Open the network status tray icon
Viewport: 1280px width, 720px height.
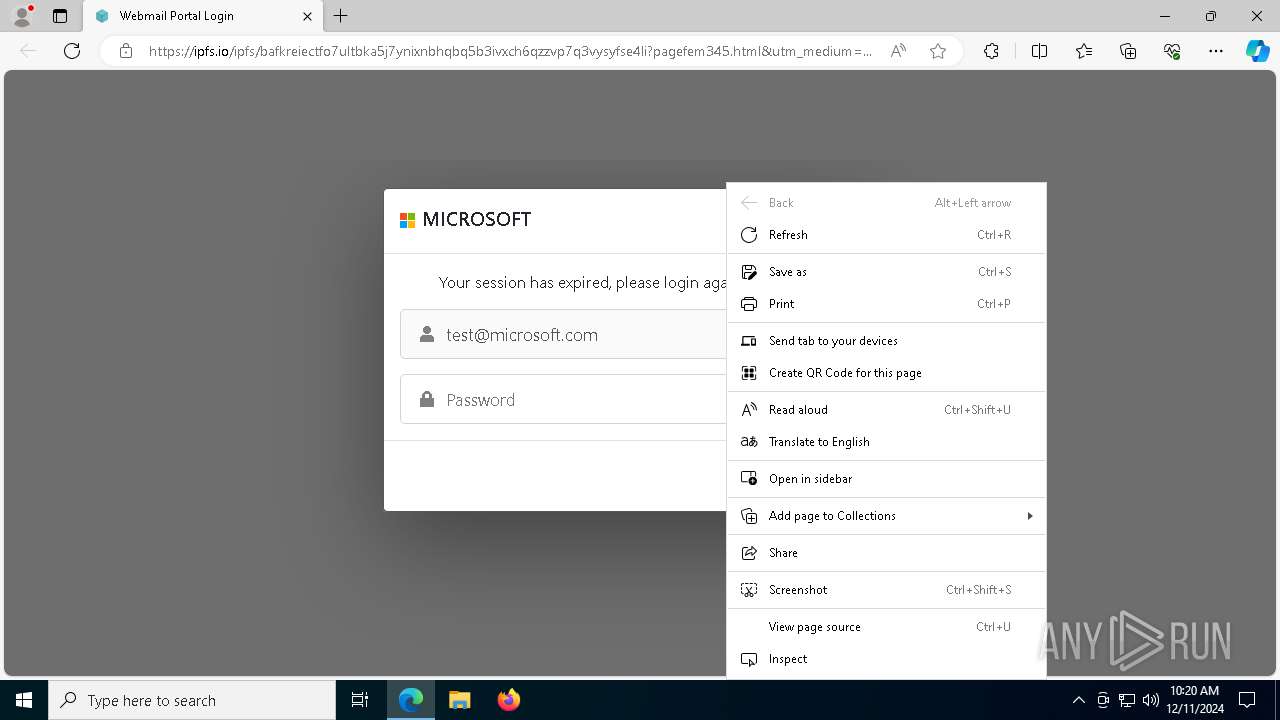click(1127, 700)
